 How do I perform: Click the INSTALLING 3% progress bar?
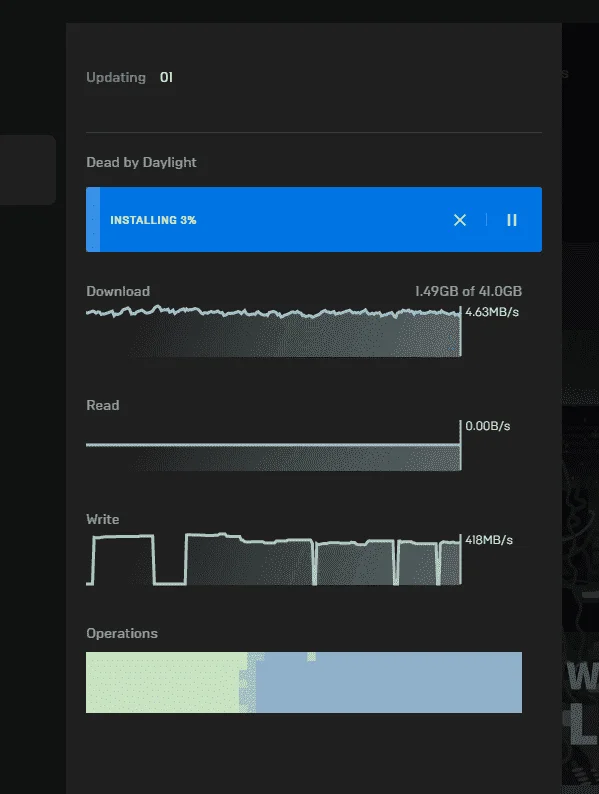(x=314, y=219)
